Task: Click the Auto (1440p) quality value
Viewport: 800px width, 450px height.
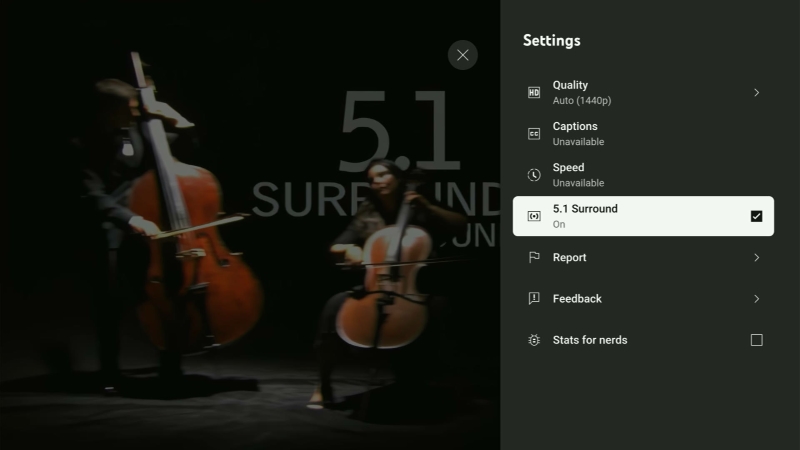Action: click(582, 101)
